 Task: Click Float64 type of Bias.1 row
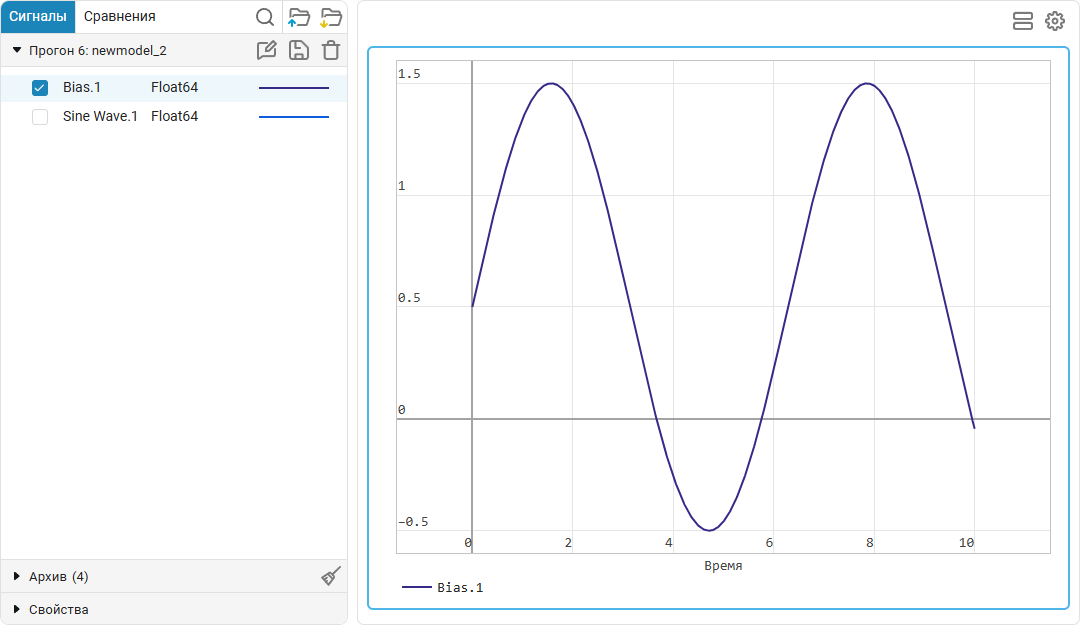click(174, 88)
